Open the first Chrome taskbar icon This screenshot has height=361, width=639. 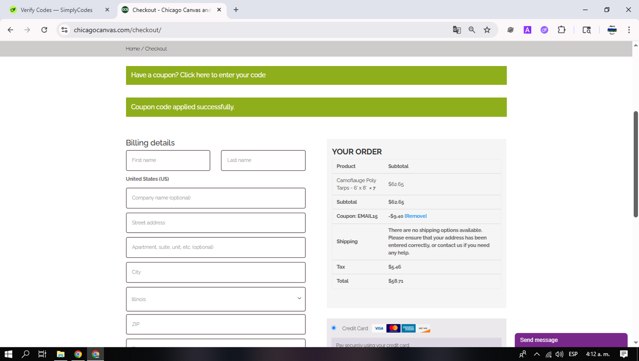pyautogui.click(x=78, y=354)
